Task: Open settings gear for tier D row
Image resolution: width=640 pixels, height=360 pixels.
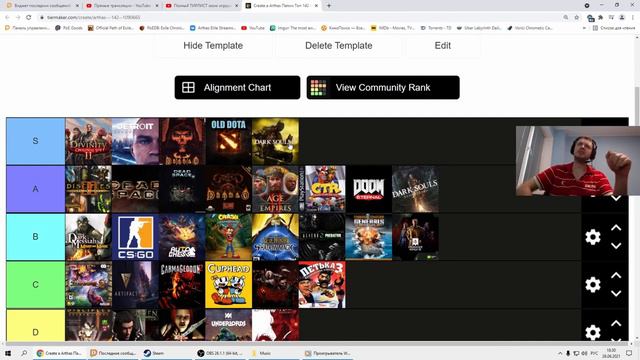Action: point(593,332)
